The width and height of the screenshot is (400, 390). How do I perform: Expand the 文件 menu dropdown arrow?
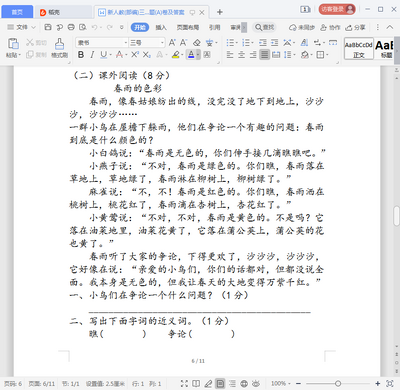33,27
